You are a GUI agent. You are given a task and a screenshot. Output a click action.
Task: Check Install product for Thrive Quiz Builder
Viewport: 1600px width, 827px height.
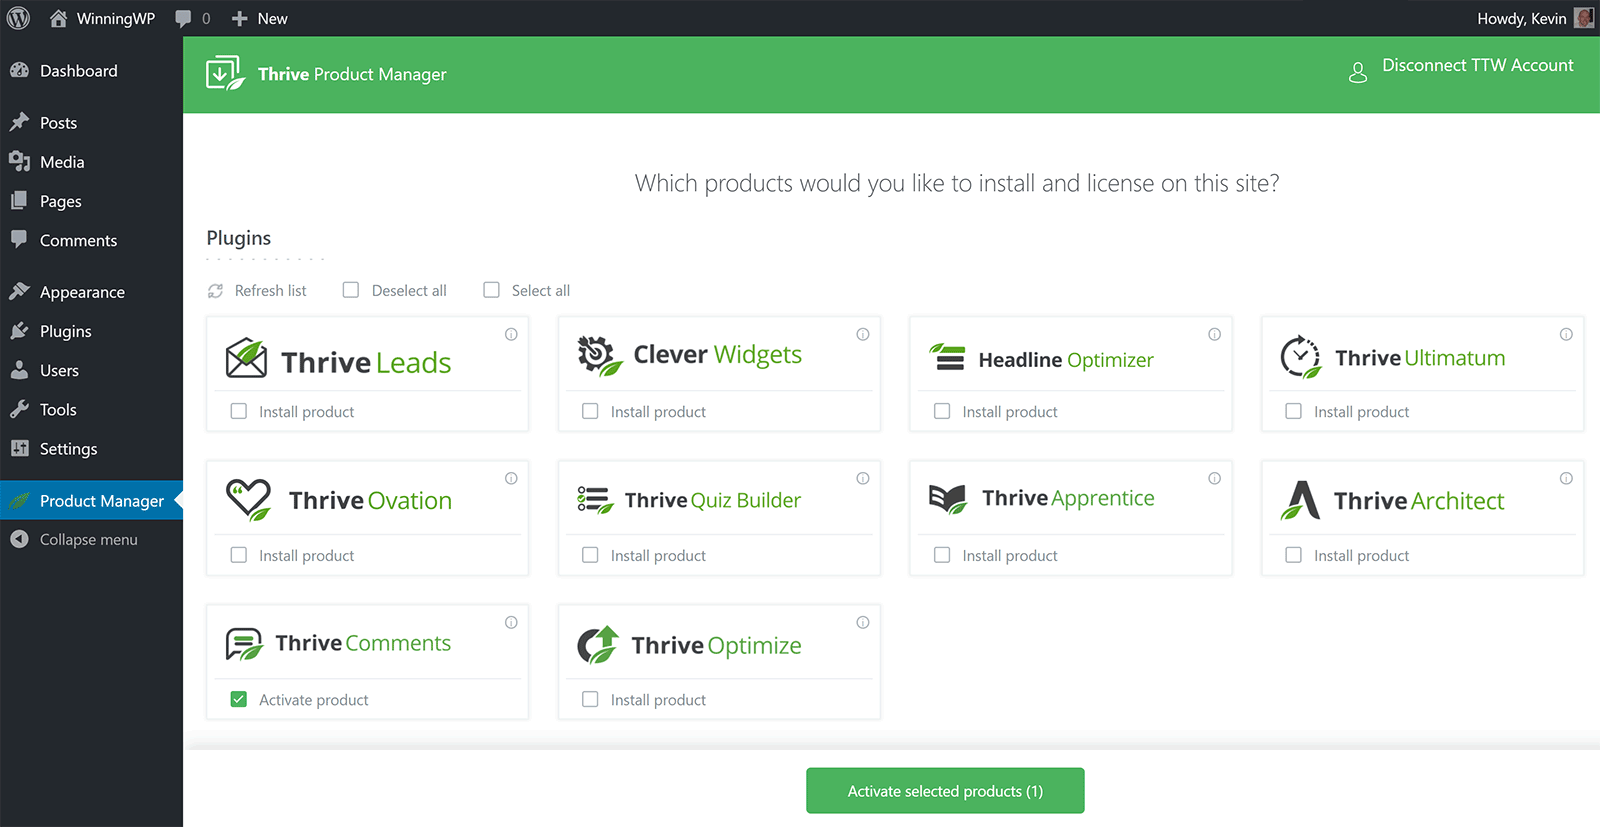click(x=590, y=555)
